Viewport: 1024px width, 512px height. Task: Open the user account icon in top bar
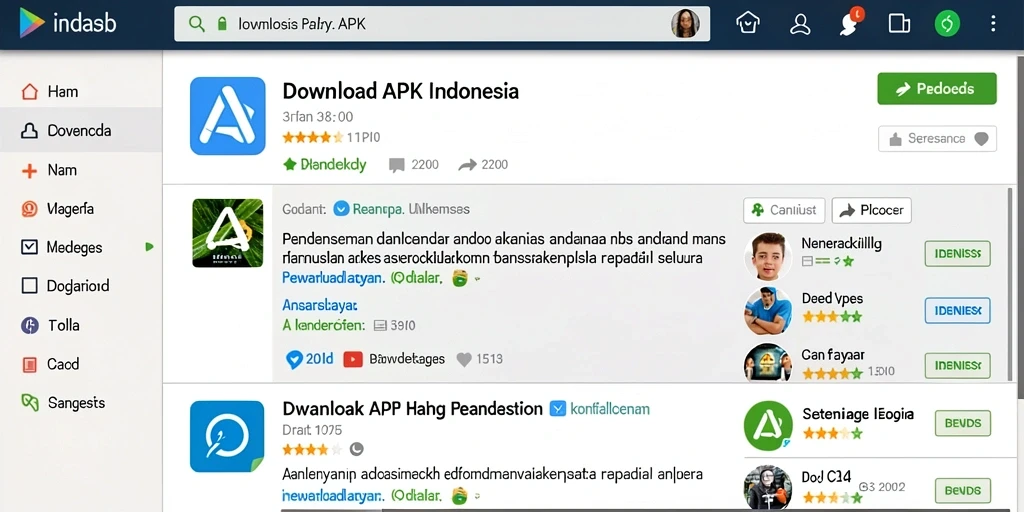(x=800, y=24)
